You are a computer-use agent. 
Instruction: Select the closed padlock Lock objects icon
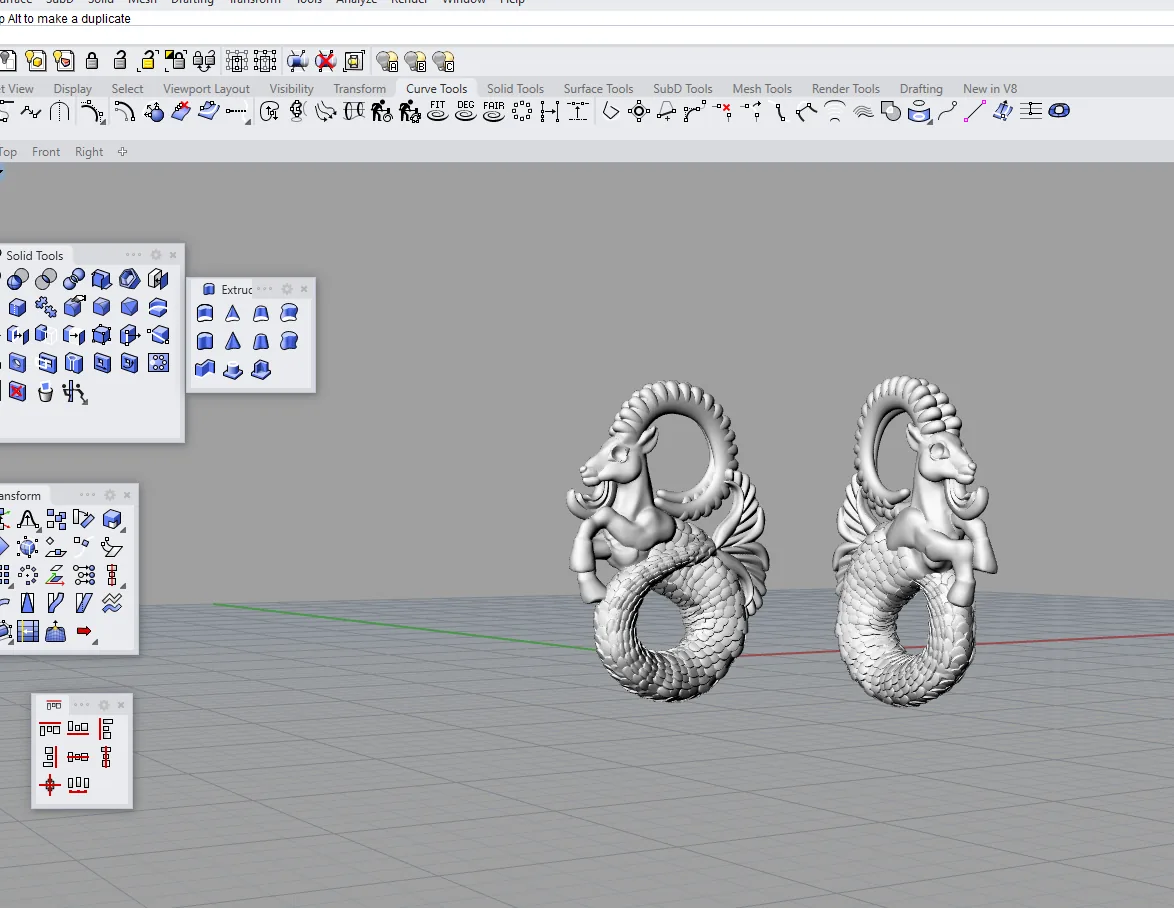92,61
